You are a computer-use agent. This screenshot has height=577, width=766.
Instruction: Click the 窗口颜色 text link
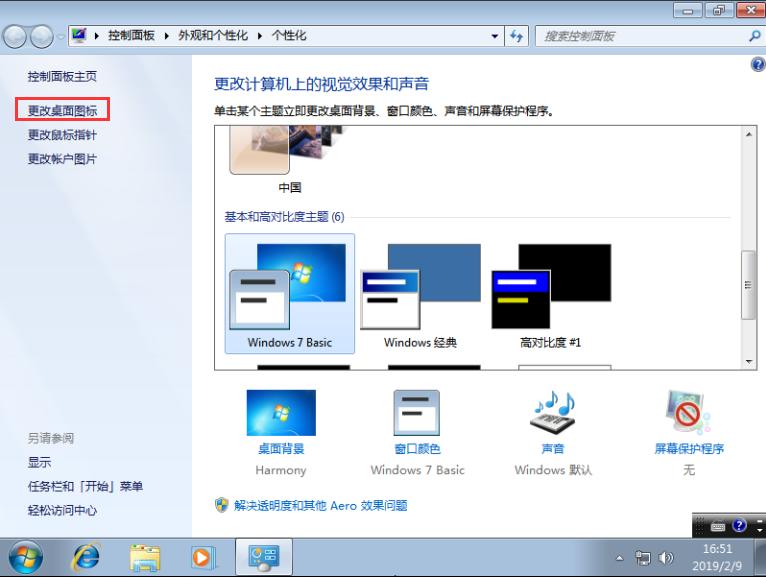pos(417,449)
